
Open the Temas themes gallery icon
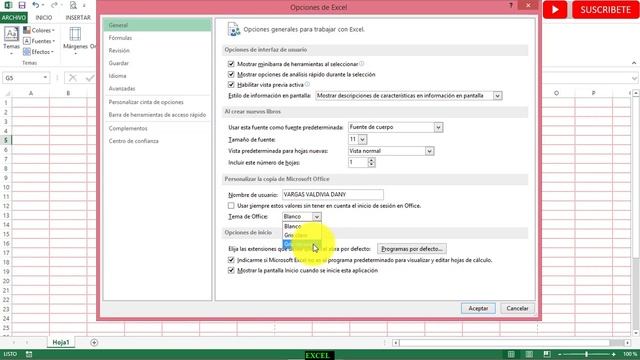(11, 34)
